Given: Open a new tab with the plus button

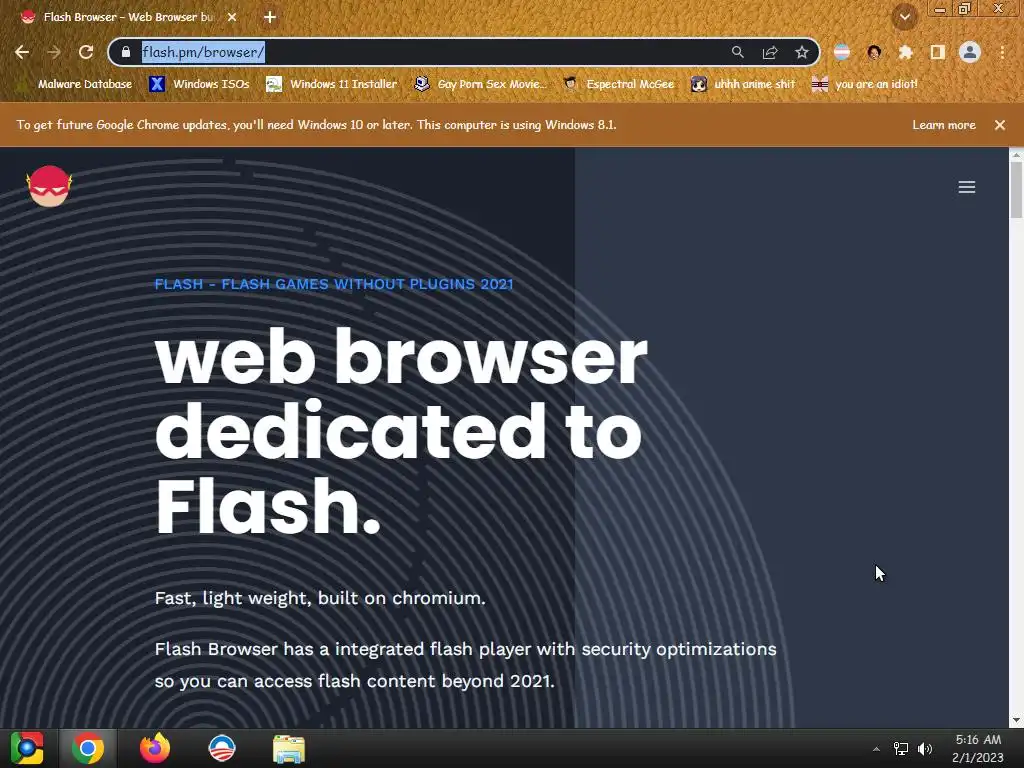Looking at the screenshot, I should (270, 17).
